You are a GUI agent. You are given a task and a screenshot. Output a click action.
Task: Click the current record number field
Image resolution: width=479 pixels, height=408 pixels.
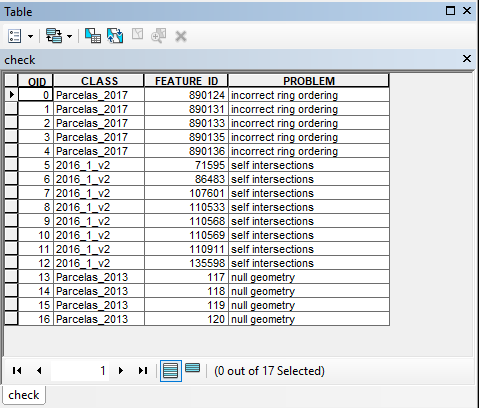point(80,370)
